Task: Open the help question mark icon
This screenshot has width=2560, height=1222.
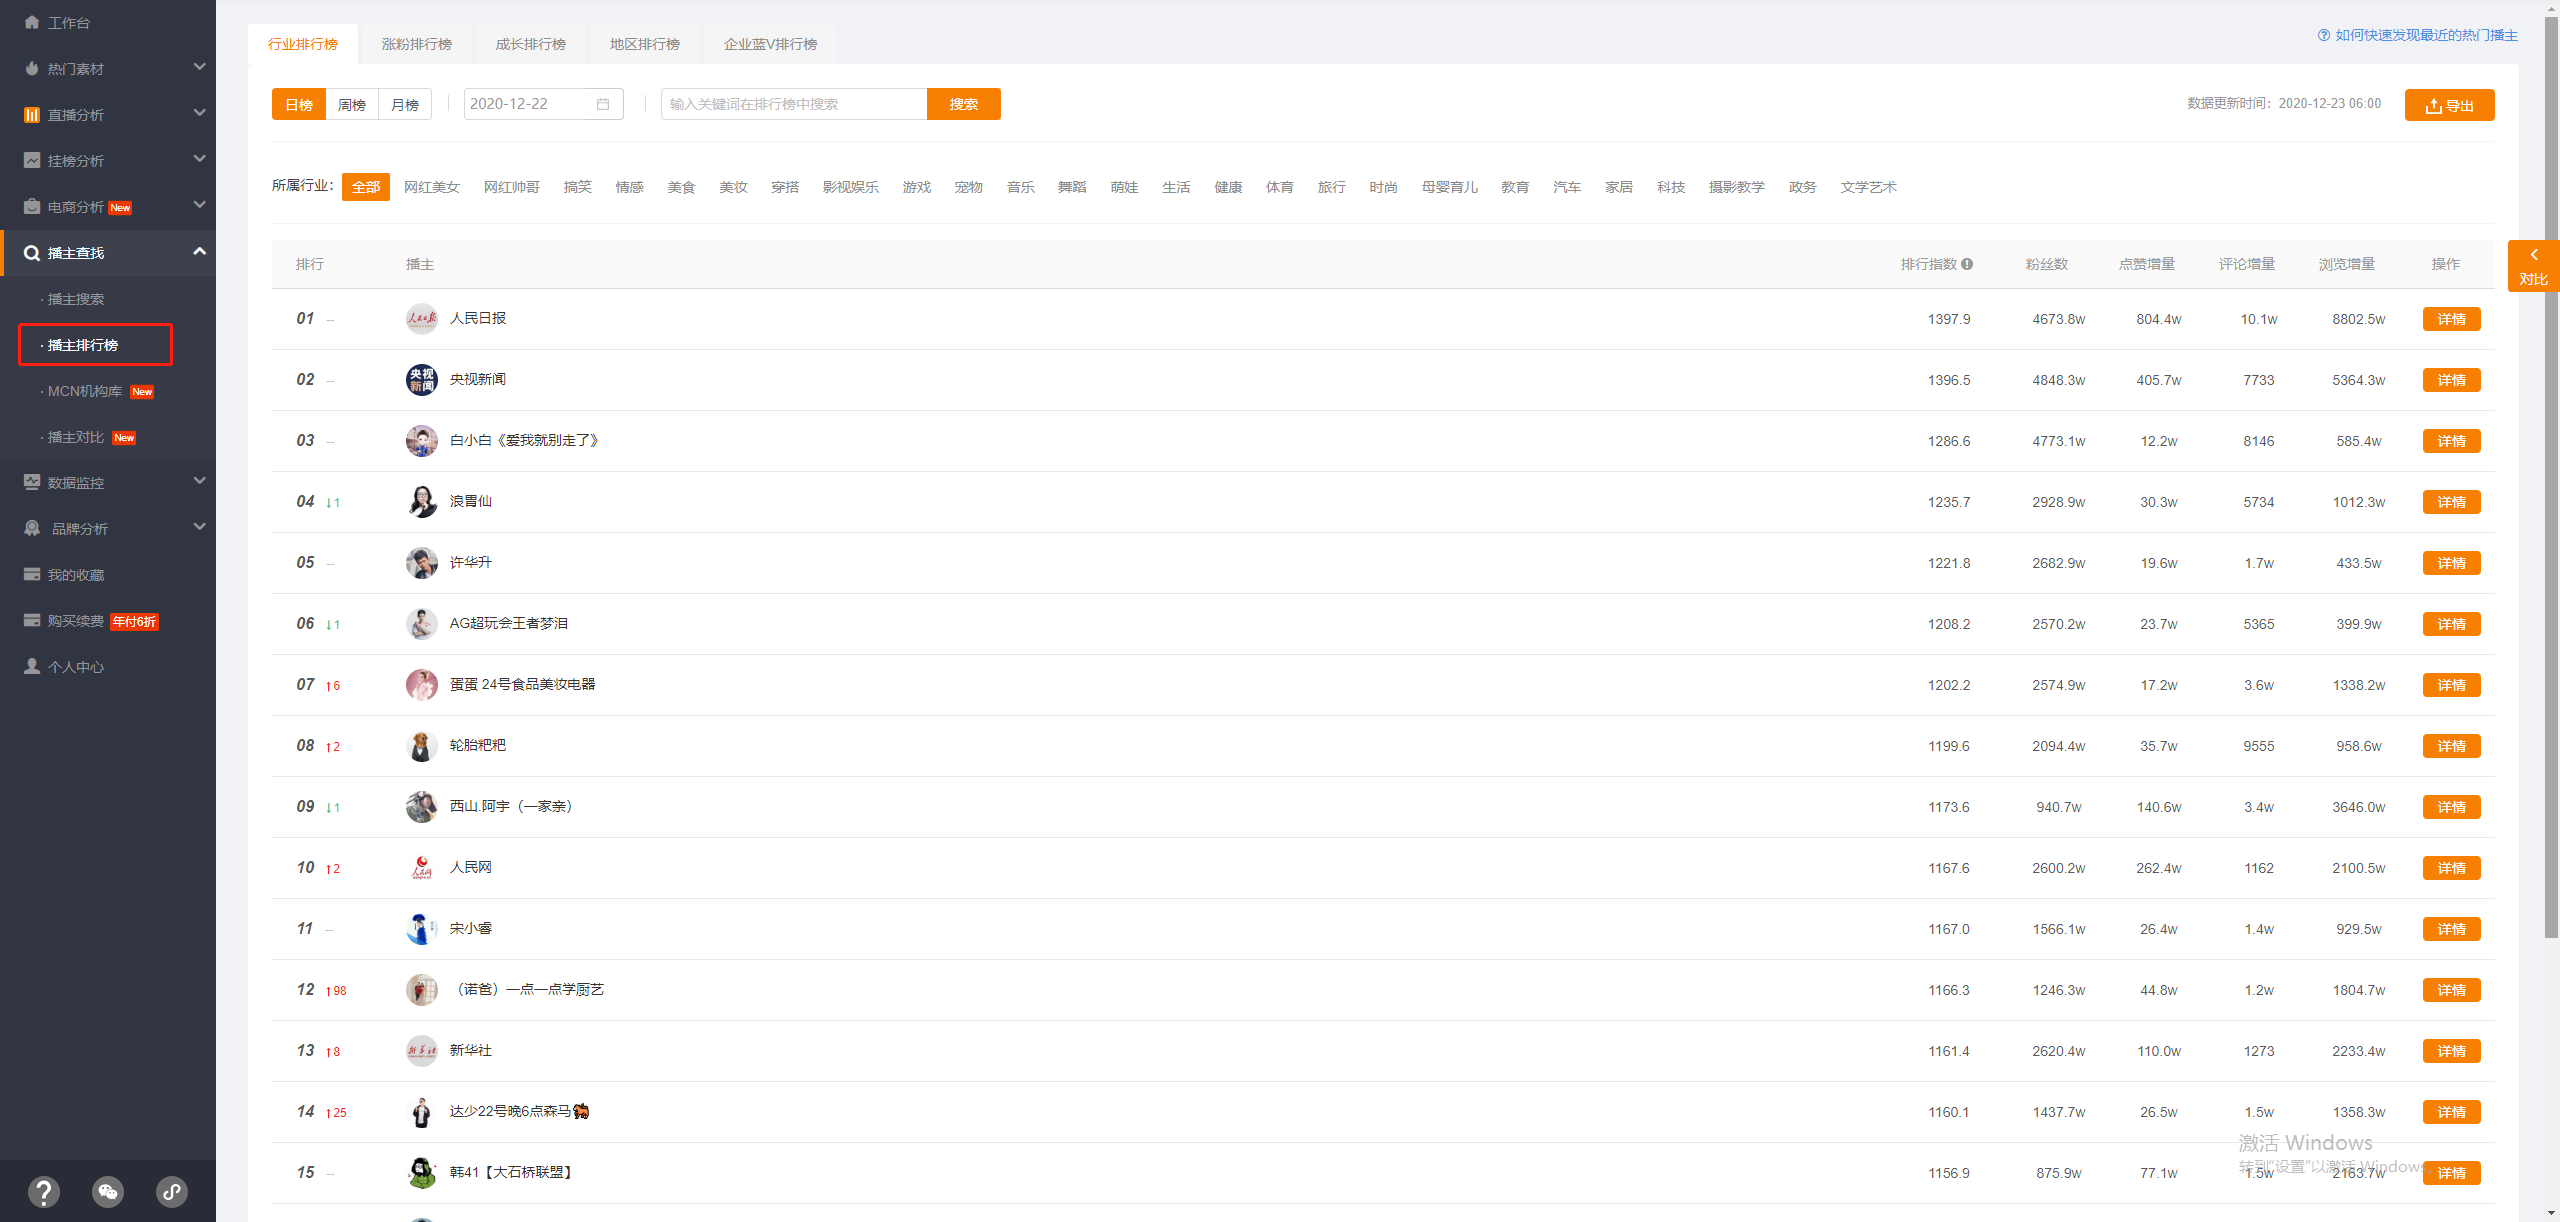Action: (44, 1191)
